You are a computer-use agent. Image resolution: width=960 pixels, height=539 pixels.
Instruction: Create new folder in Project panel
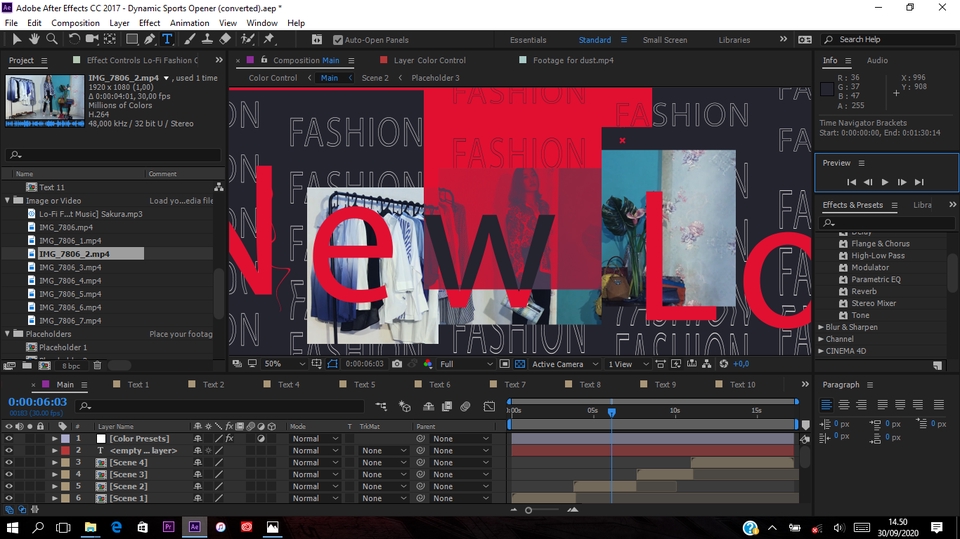27,366
